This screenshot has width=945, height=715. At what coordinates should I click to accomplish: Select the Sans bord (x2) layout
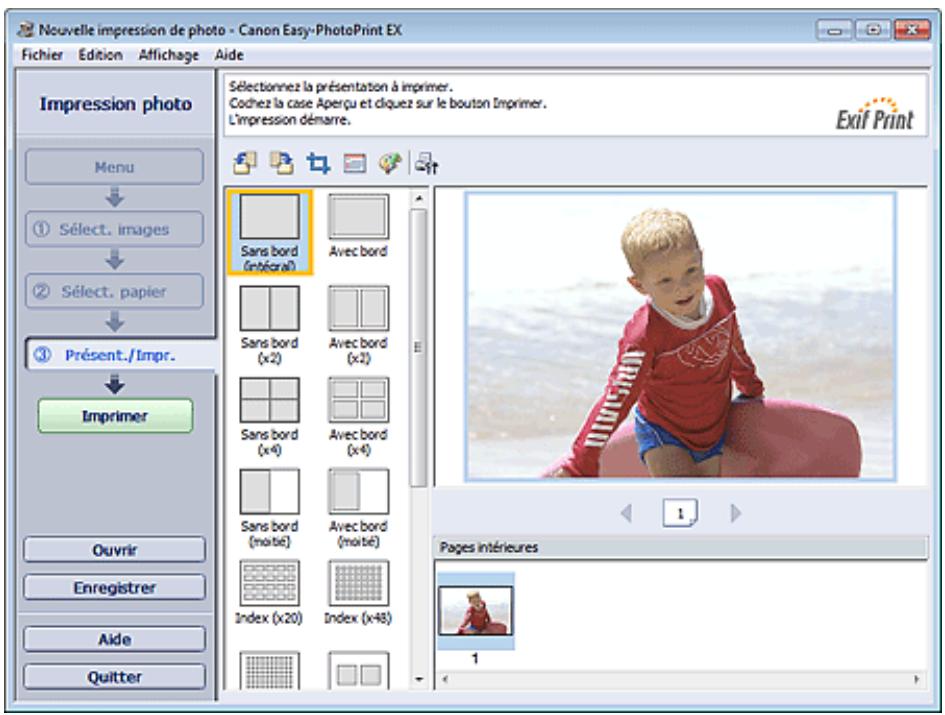pos(269,326)
